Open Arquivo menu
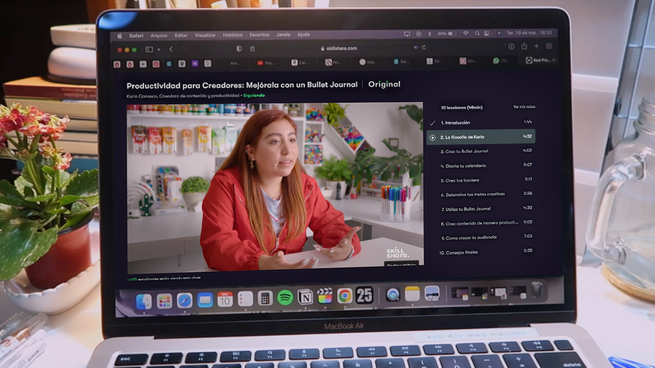 [159, 36]
